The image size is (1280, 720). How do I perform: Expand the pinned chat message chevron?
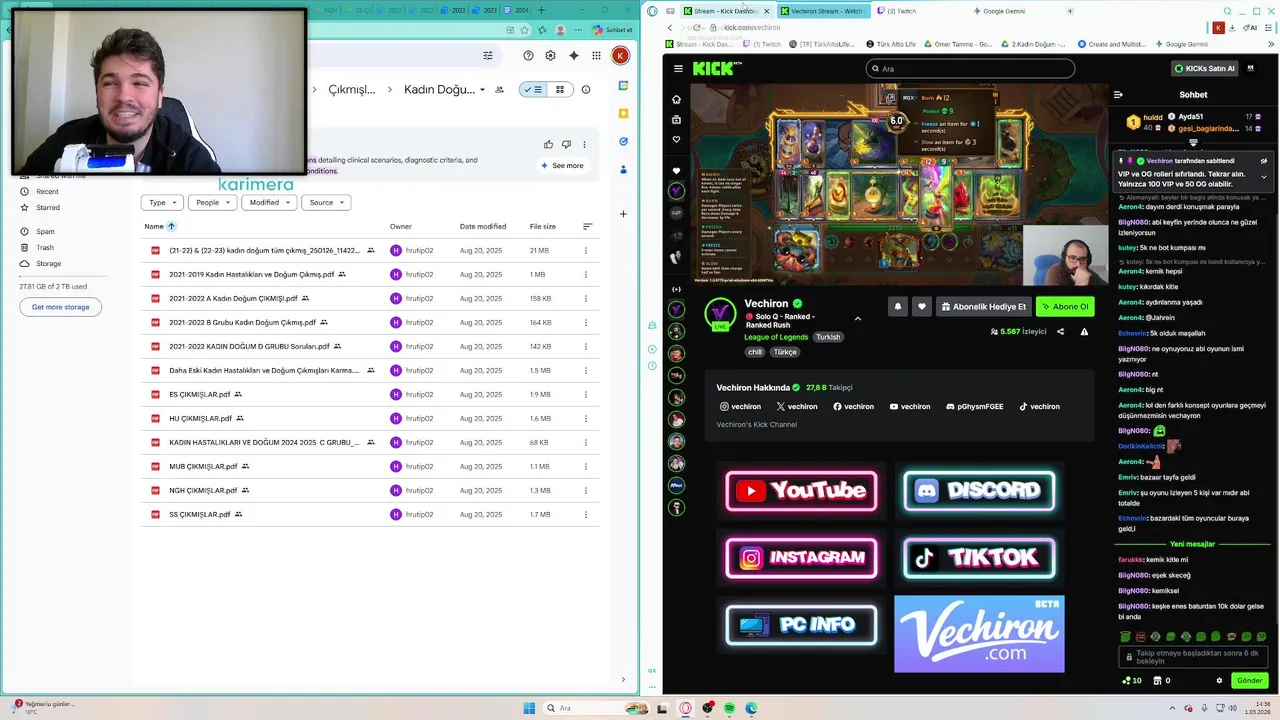tap(1264, 177)
